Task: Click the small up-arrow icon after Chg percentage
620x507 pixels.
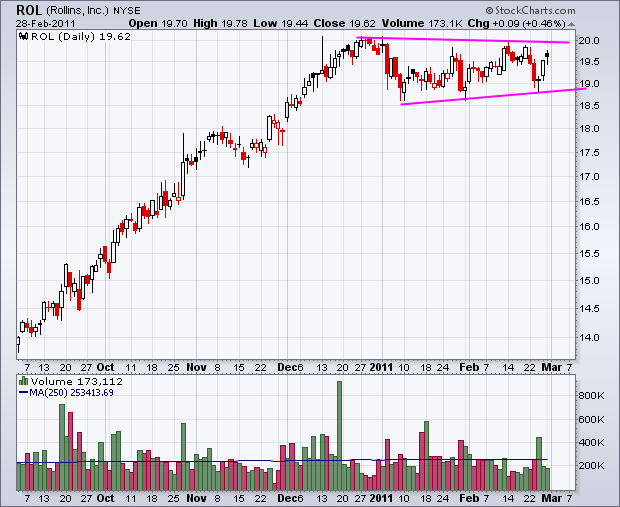Action: pyautogui.click(x=571, y=24)
